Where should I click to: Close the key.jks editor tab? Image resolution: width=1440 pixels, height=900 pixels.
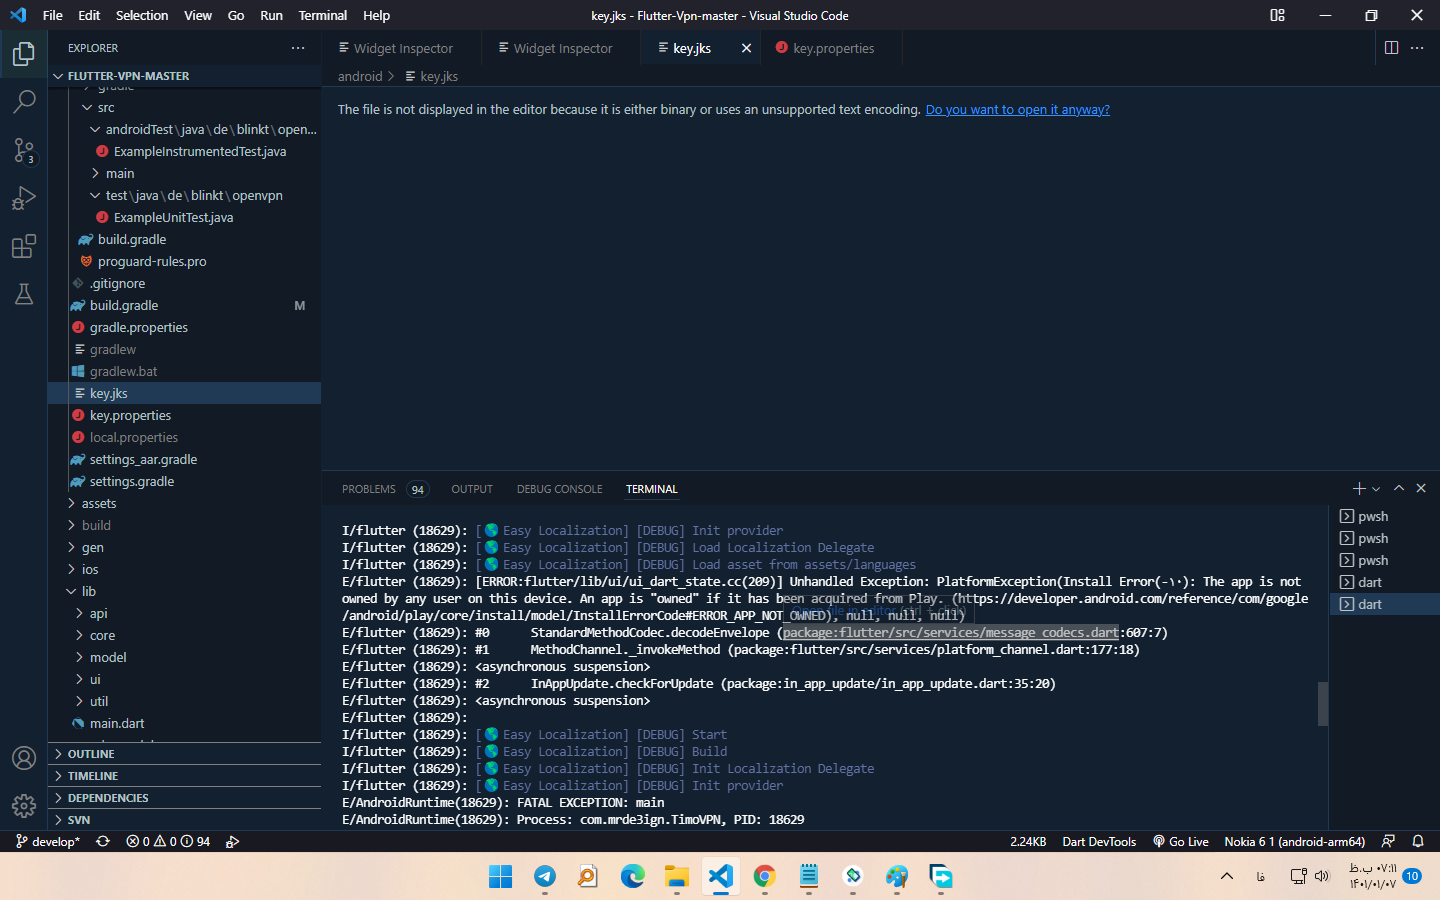(746, 48)
